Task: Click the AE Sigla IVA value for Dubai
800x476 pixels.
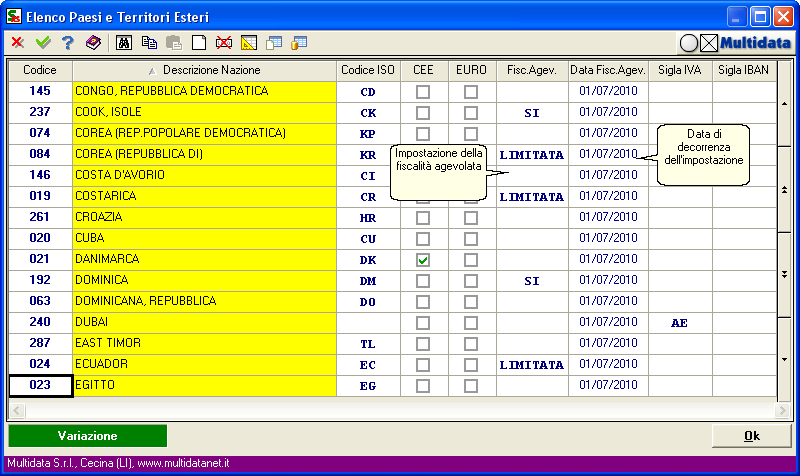Action: coord(679,323)
